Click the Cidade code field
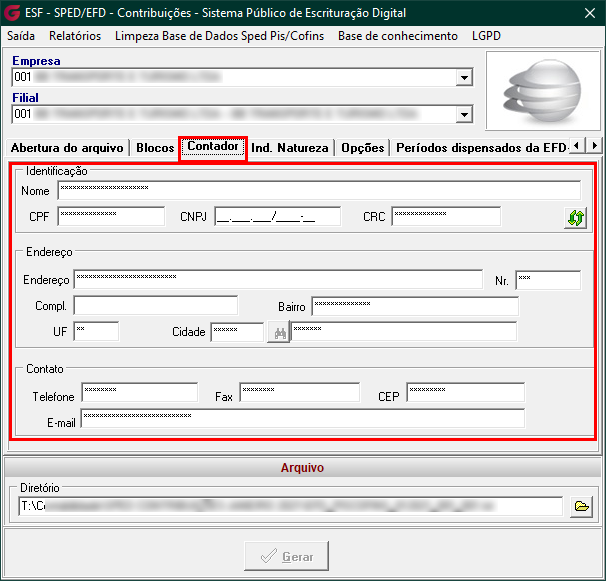 click(x=237, y=332)
